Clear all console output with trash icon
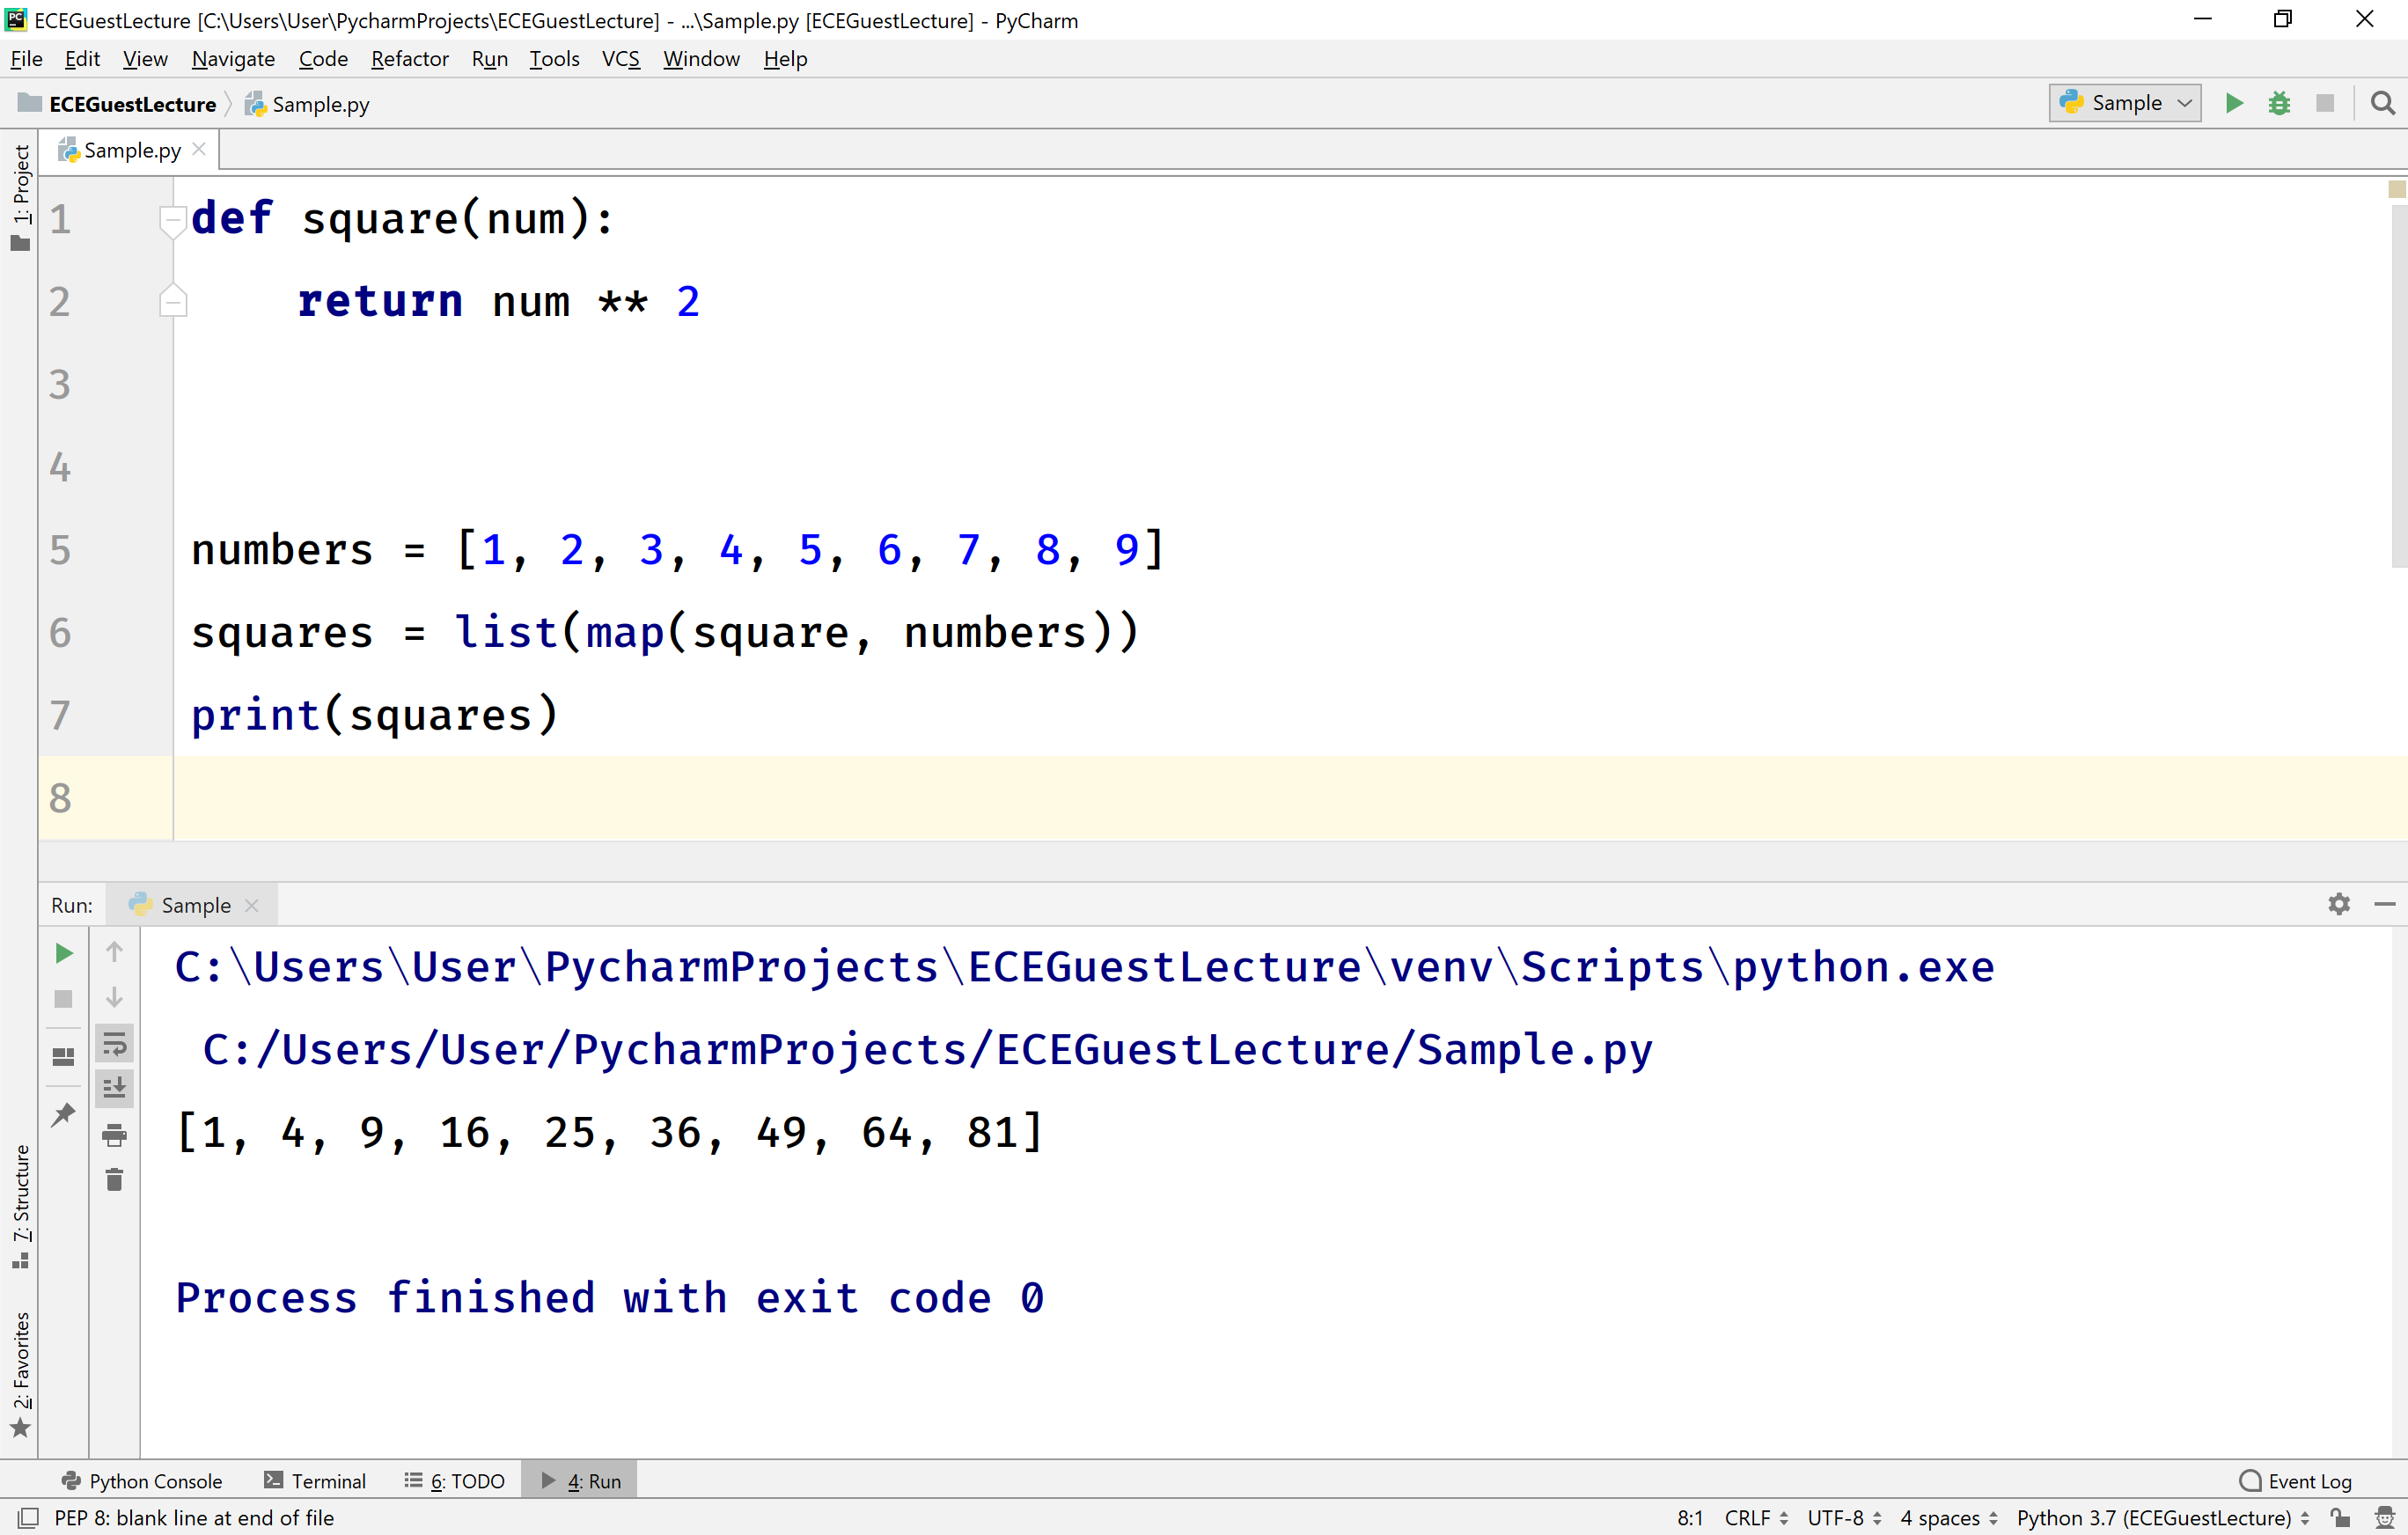Screen dimensions: 2408x1535 (x=114, y=1179)
